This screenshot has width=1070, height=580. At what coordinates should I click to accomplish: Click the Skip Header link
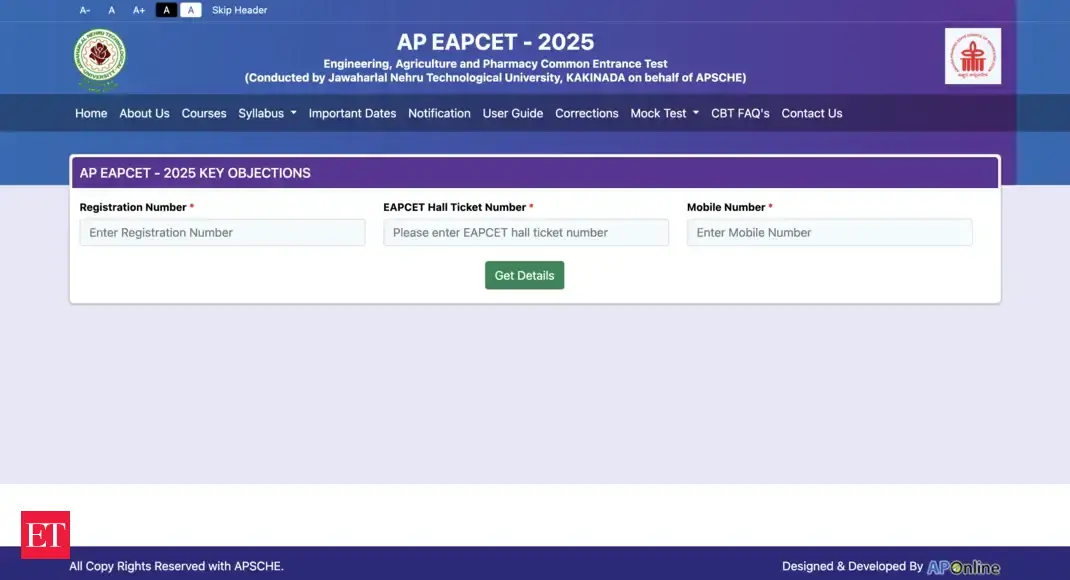(239, 10)
